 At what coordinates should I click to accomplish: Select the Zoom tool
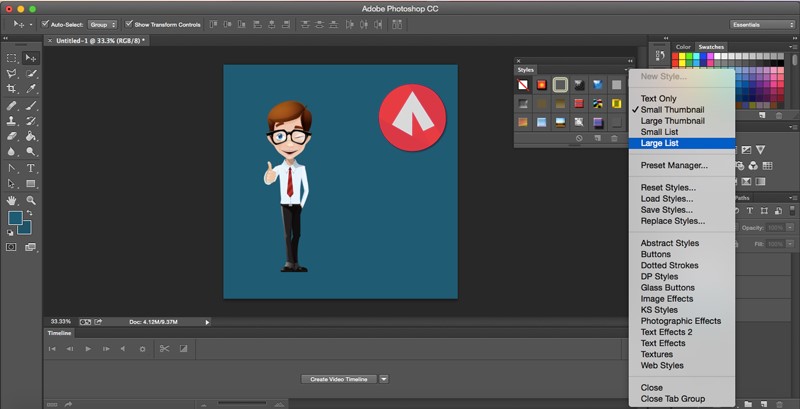click(31, 200)
